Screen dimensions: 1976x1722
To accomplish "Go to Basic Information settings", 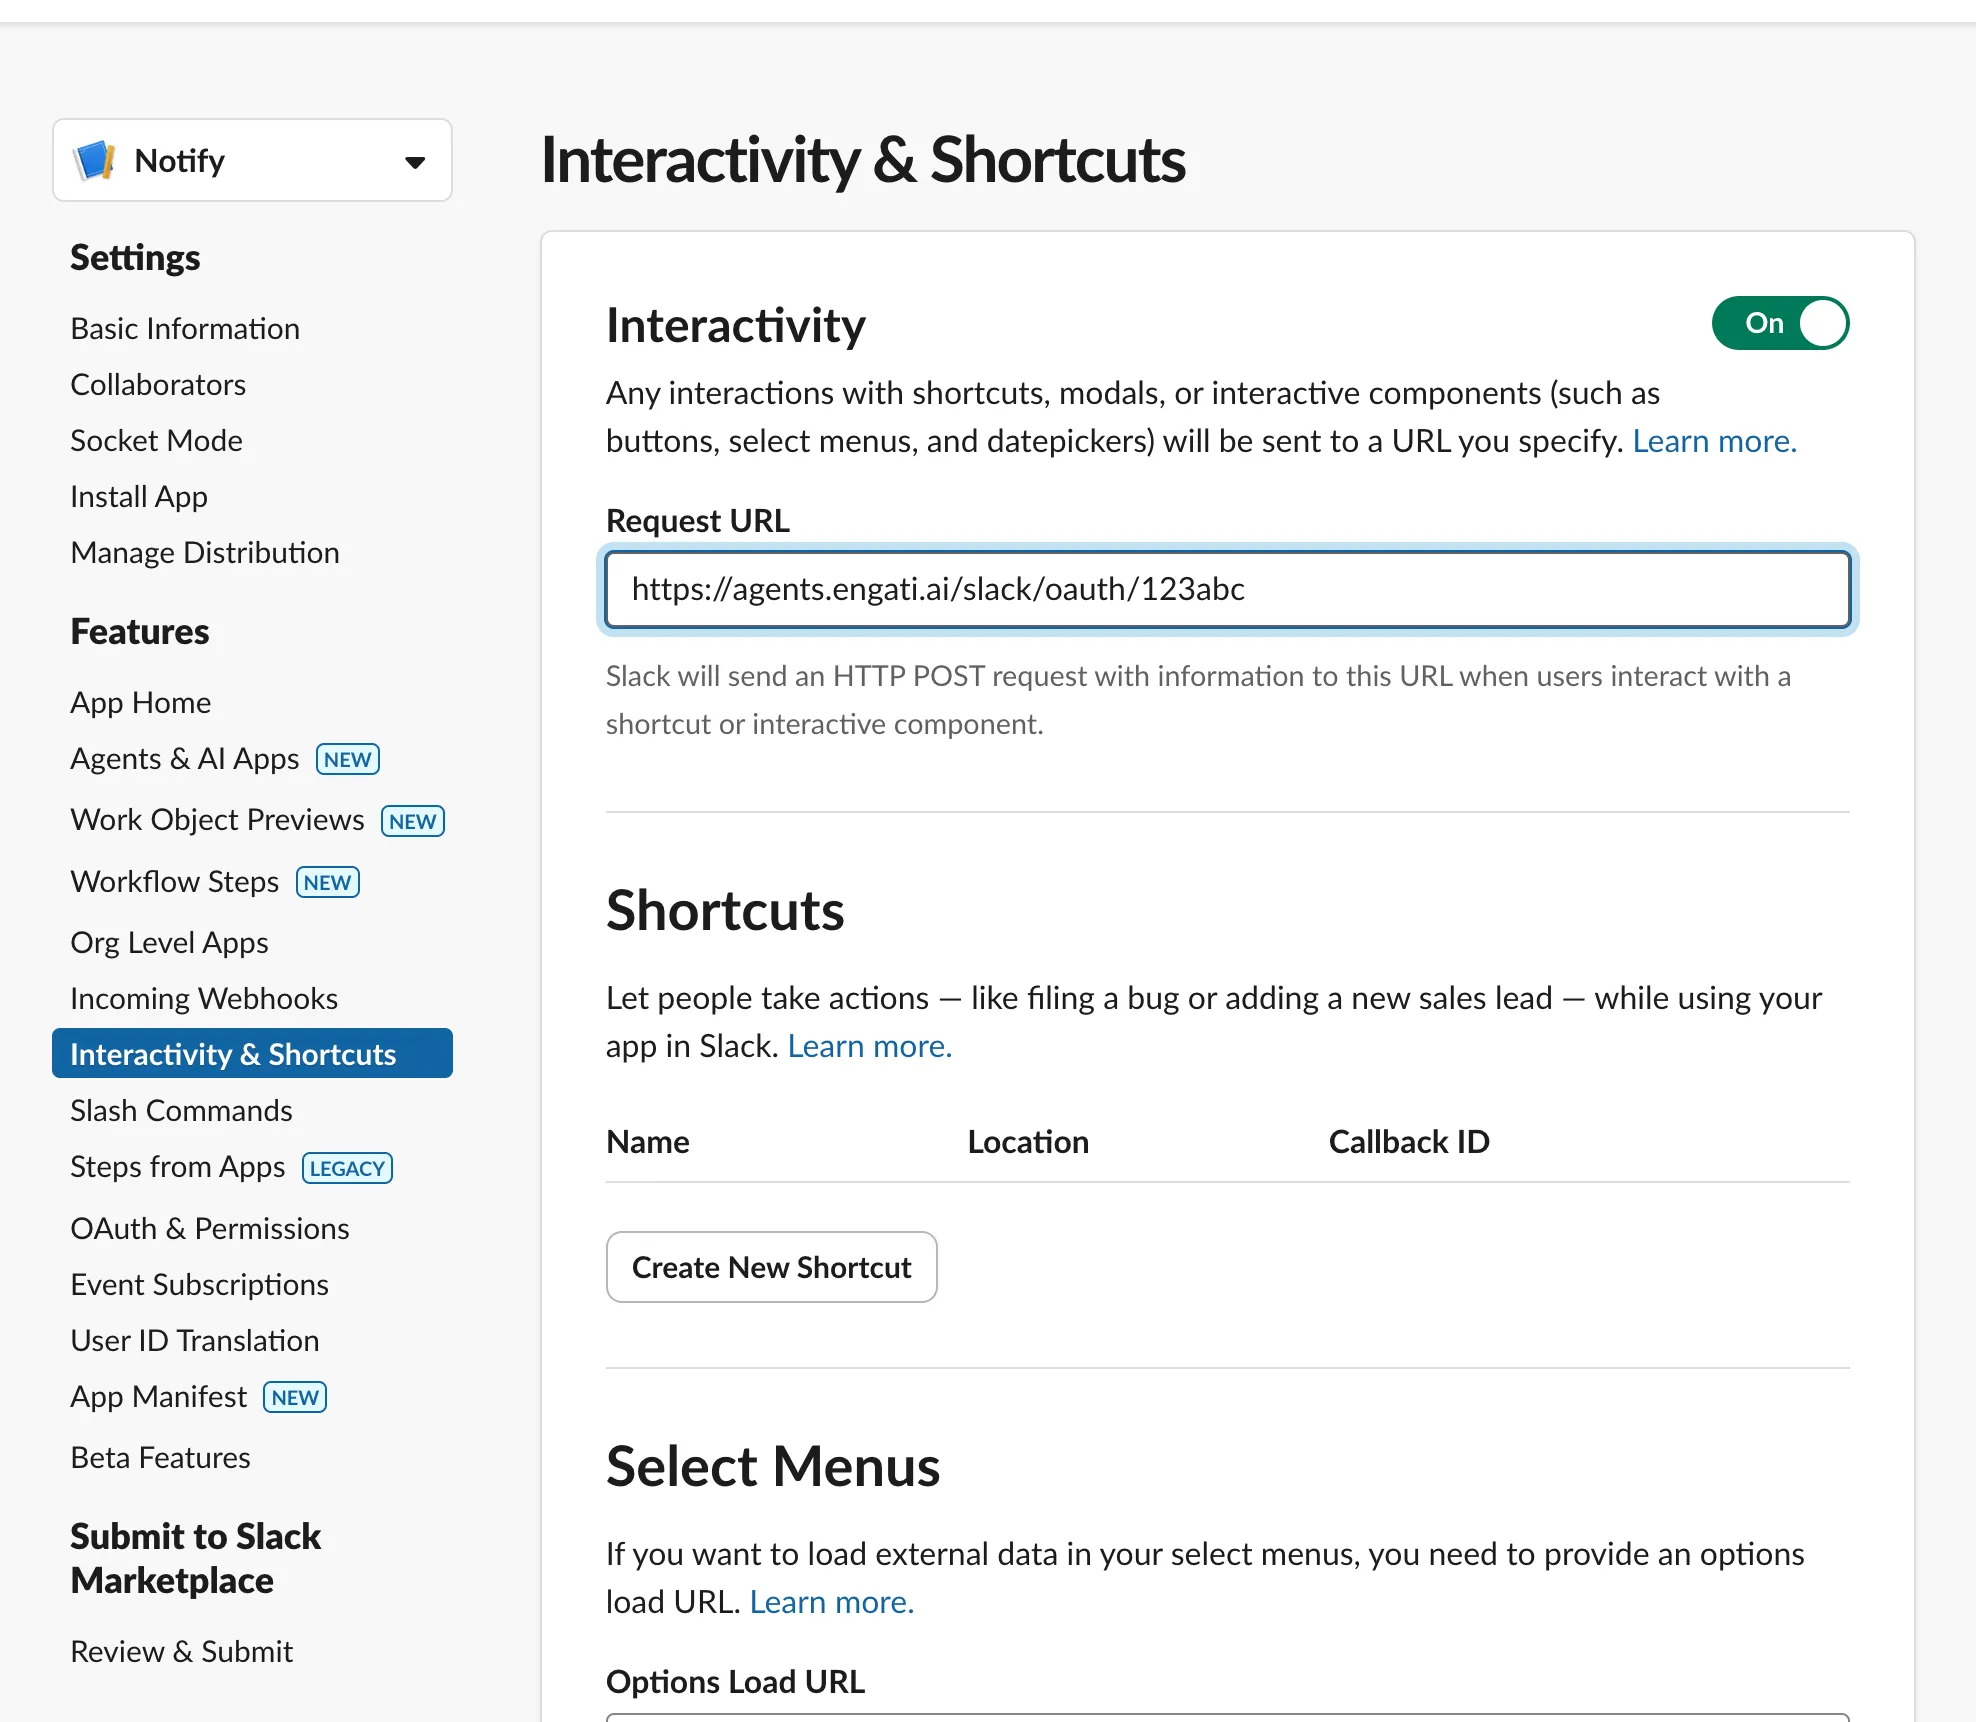I will pyautogui.click(x=185, y=328).
